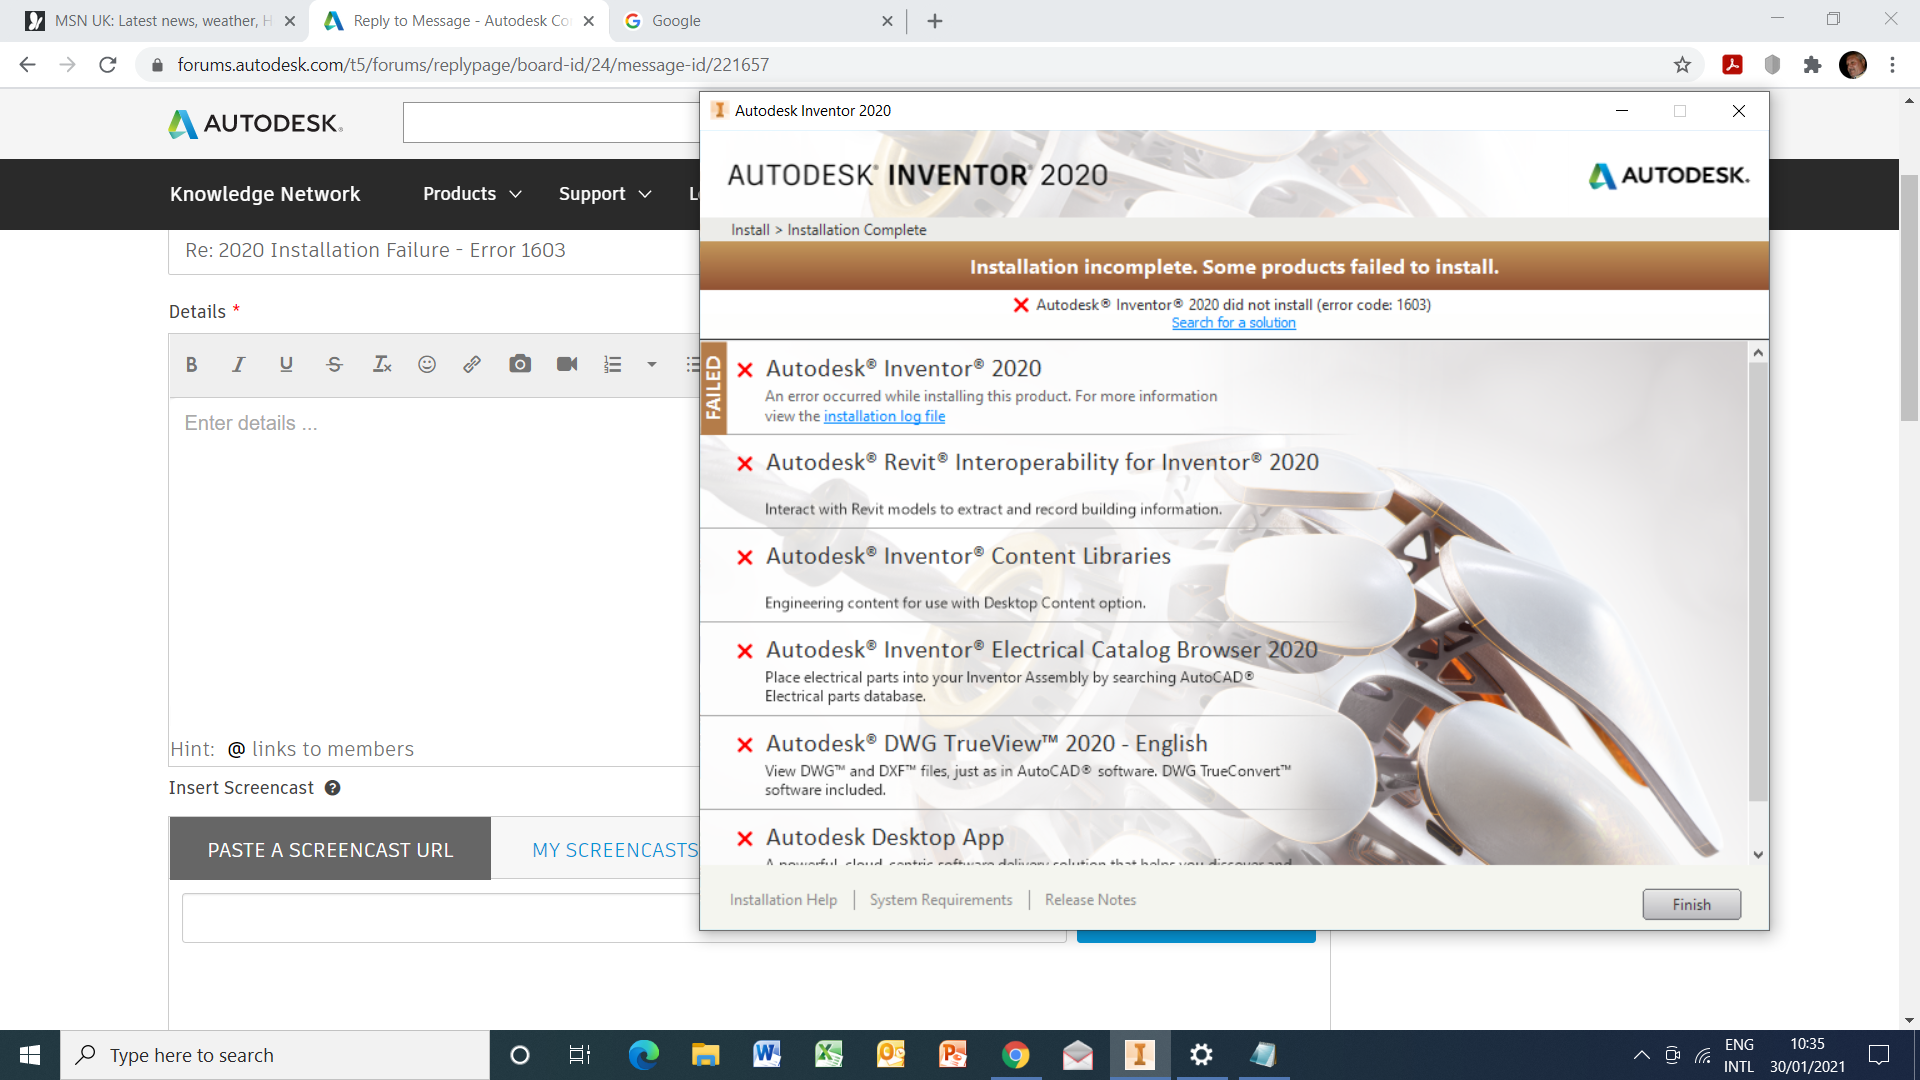Switch to My Screencasts tab
Screen dimensions: 1920x1080
point(614,850)
